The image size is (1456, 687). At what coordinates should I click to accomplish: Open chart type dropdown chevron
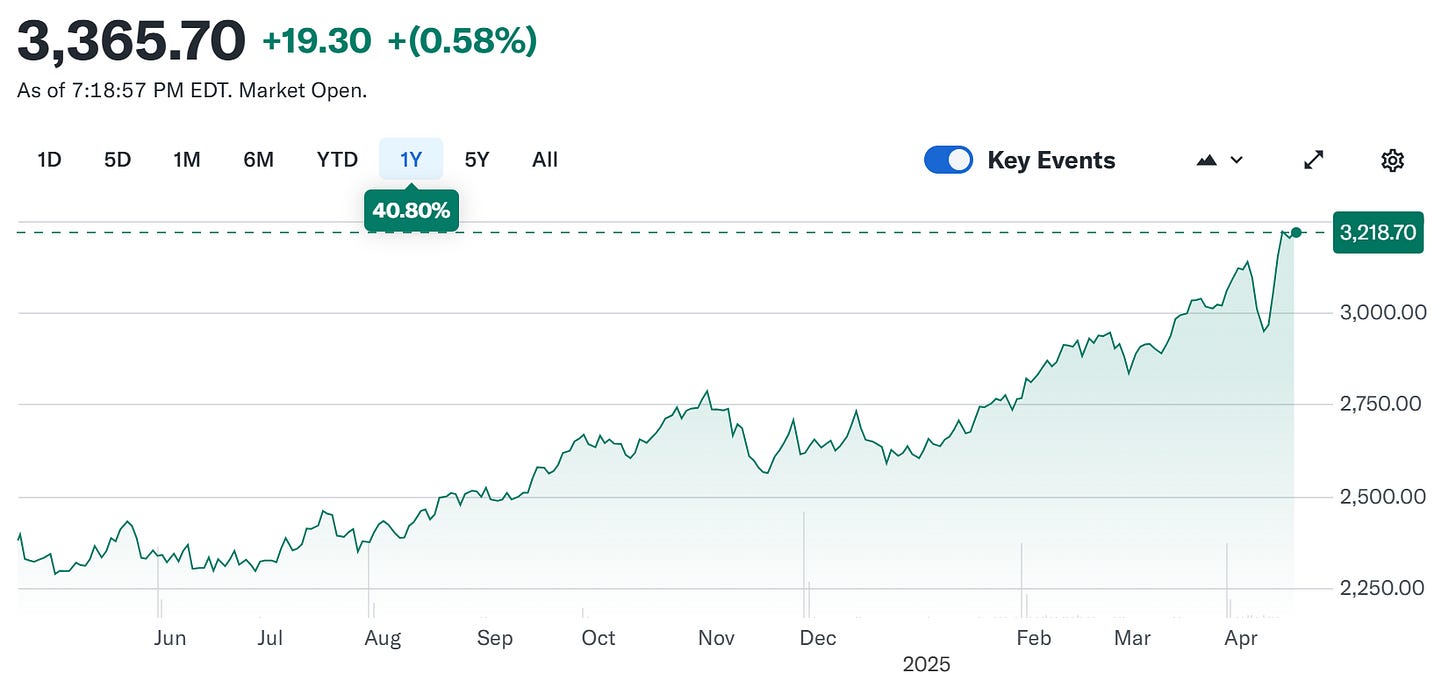tap(1236, 160)
